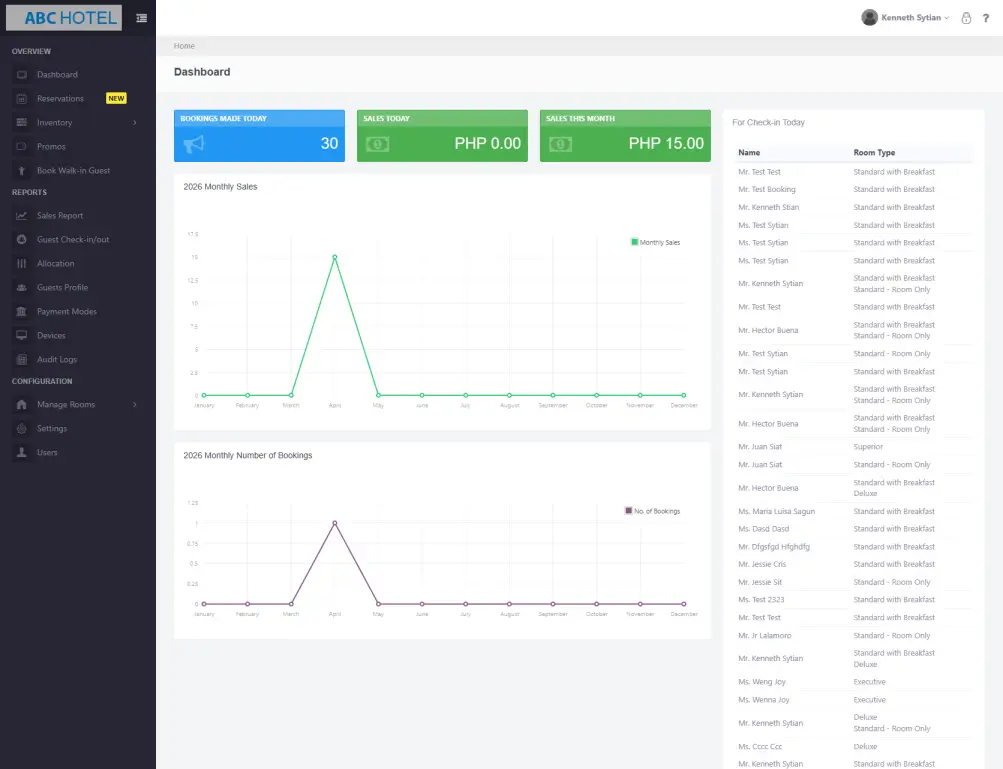Screen dimensions: 1003x769
Task: Open the Audit Logs menu item
Action: [x=57, y=360]
